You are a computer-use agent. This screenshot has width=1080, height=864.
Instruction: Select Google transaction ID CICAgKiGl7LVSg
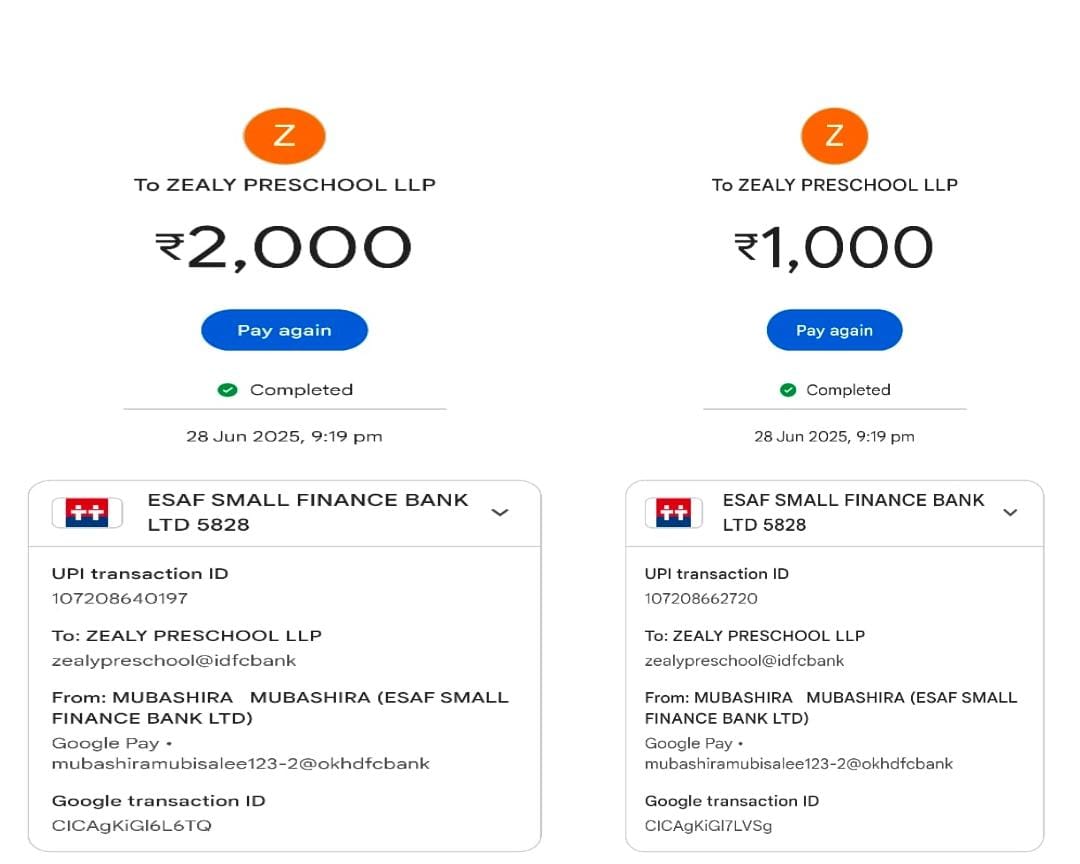708,826
